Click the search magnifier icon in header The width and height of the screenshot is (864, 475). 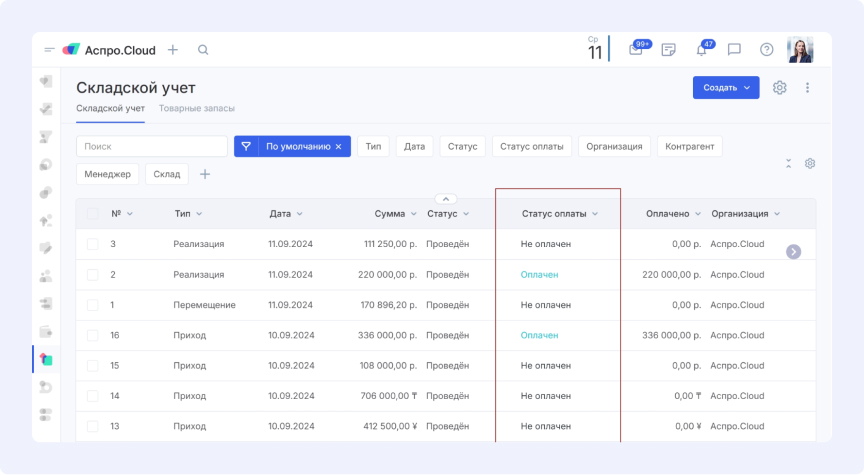click(203, 50)
